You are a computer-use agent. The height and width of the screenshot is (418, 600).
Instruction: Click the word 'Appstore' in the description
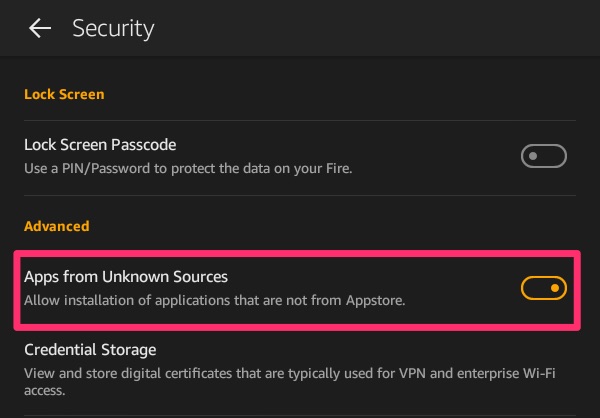(375, 300)
